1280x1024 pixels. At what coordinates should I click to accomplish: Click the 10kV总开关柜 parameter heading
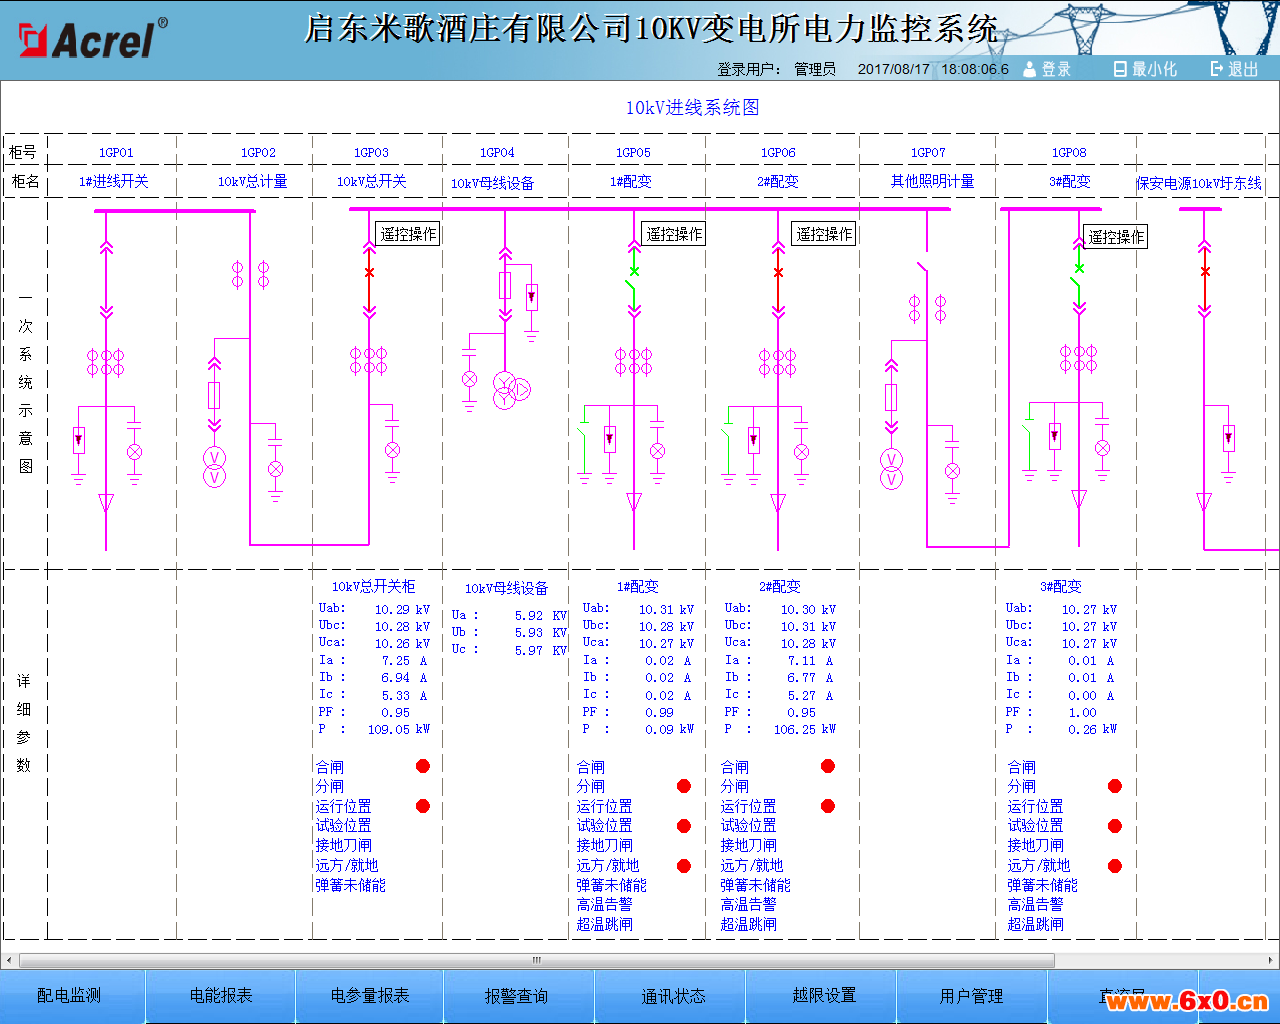(x=373, y=586)
